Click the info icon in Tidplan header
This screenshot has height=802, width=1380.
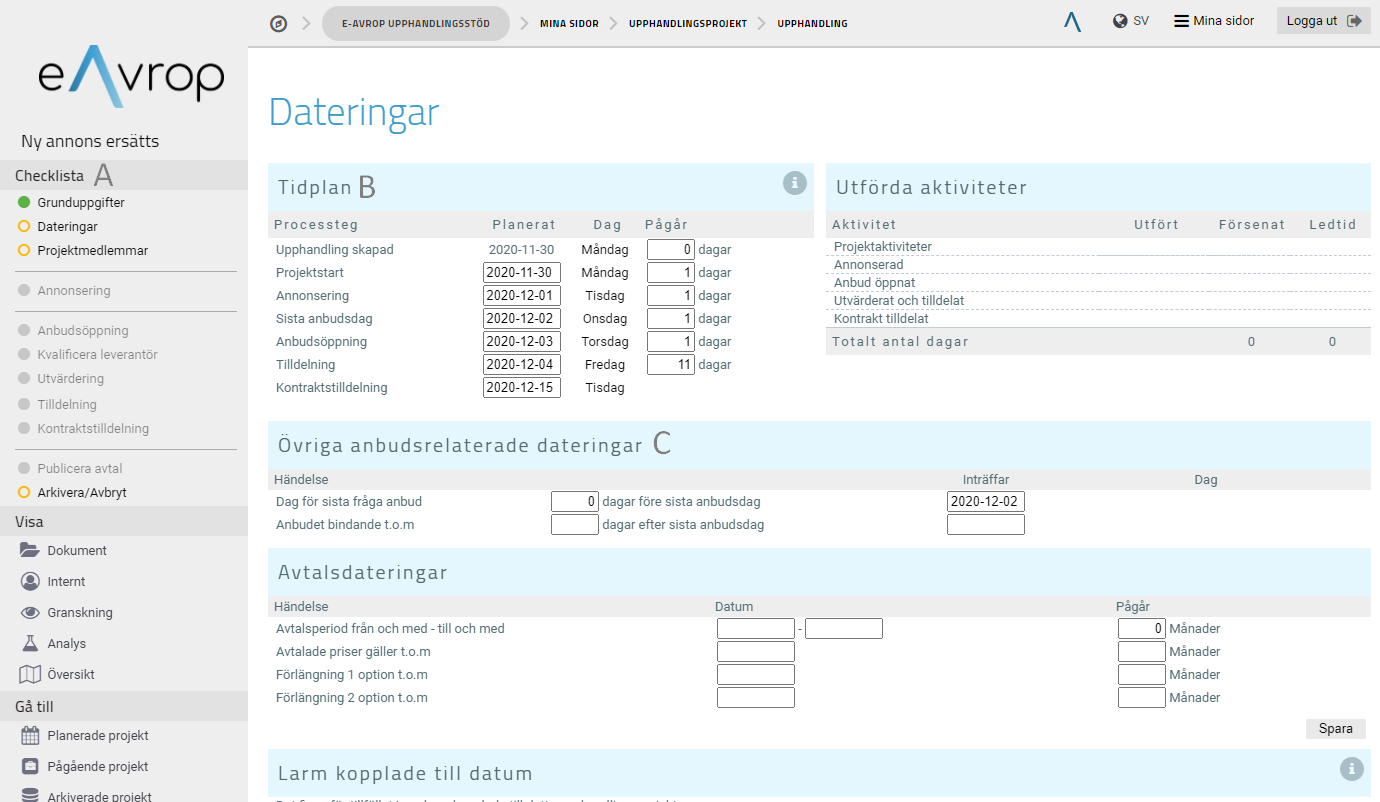pos(794,183)
